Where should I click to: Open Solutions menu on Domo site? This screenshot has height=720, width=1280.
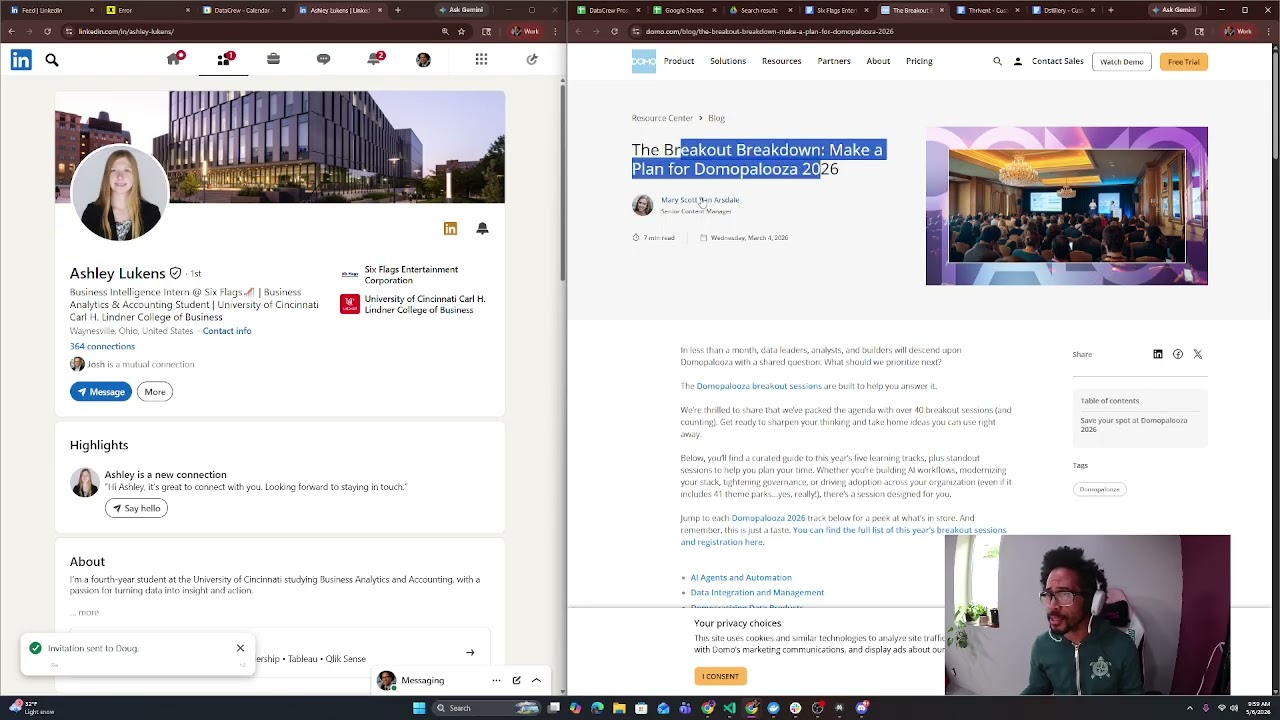click(x=728, y=61)
